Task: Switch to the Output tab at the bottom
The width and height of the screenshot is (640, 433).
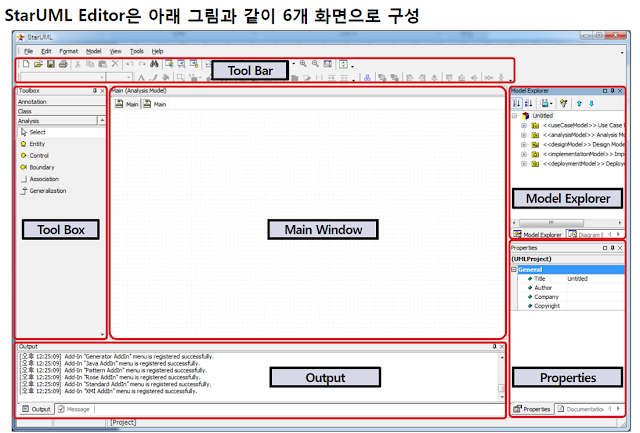Action: 36,409
